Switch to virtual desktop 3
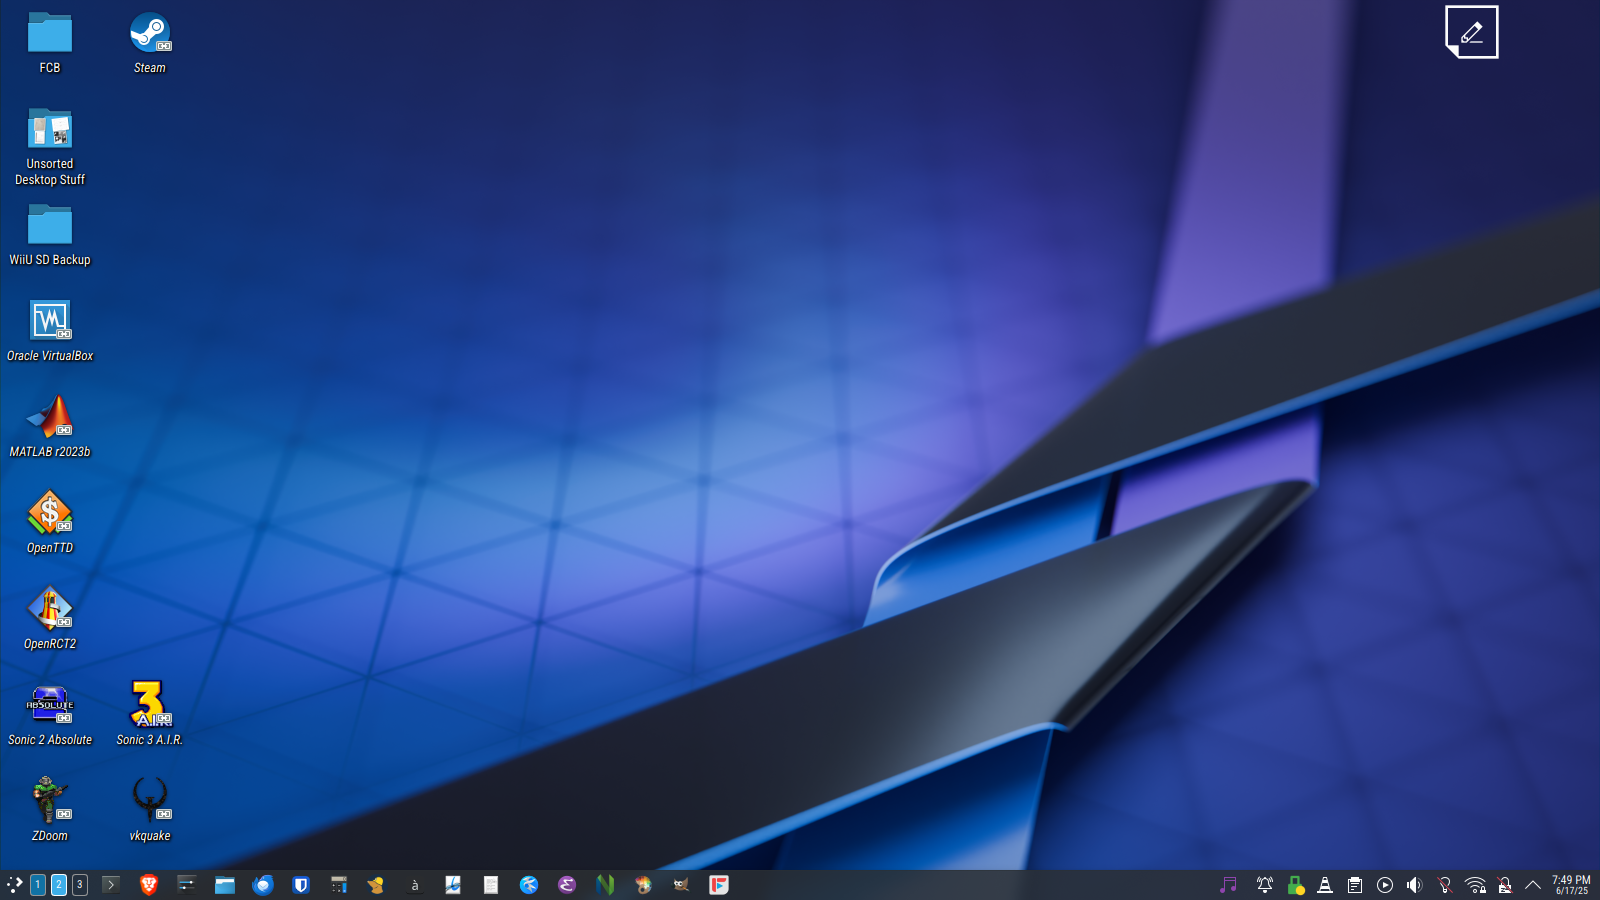The height and width of the screenshot is (900, 1600). 80,884
